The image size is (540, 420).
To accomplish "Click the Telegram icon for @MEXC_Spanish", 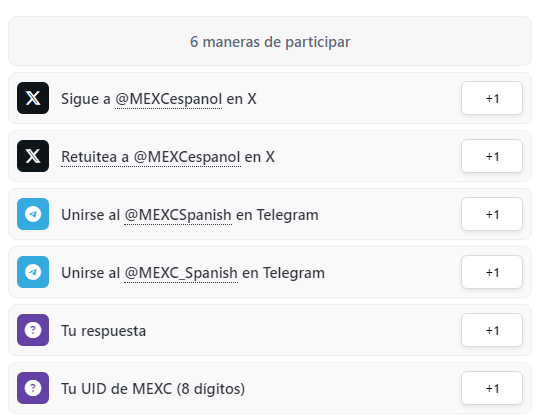I will [x=33, y=272].
